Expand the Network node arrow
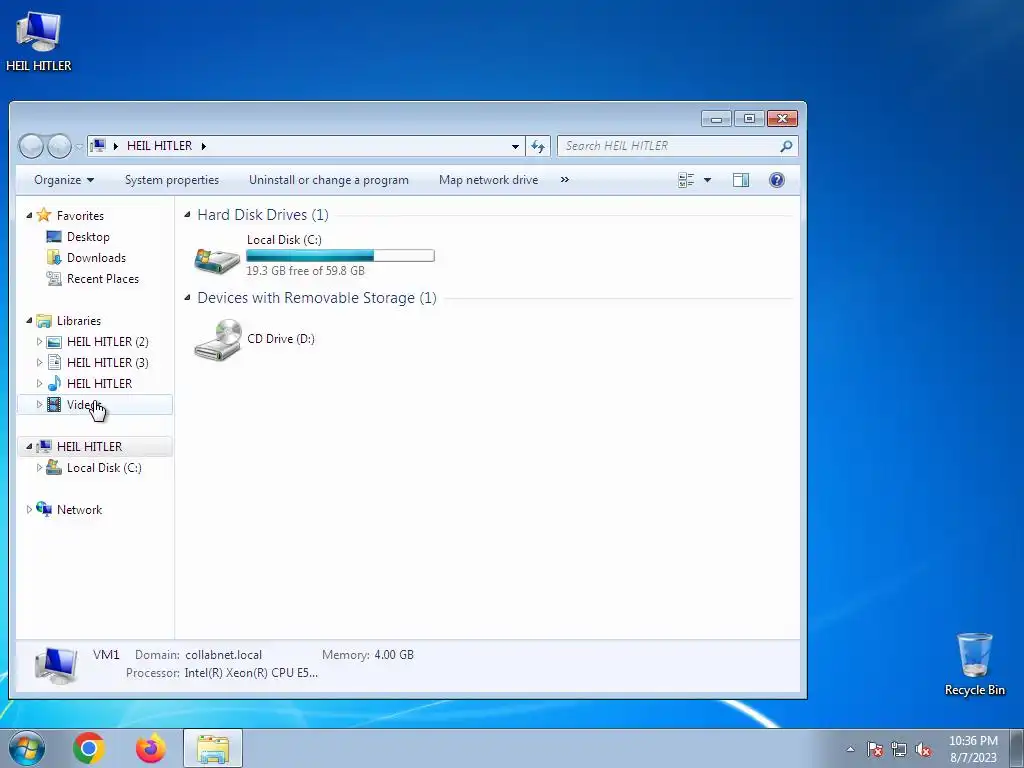1024x768 pixels. point(29,509)
